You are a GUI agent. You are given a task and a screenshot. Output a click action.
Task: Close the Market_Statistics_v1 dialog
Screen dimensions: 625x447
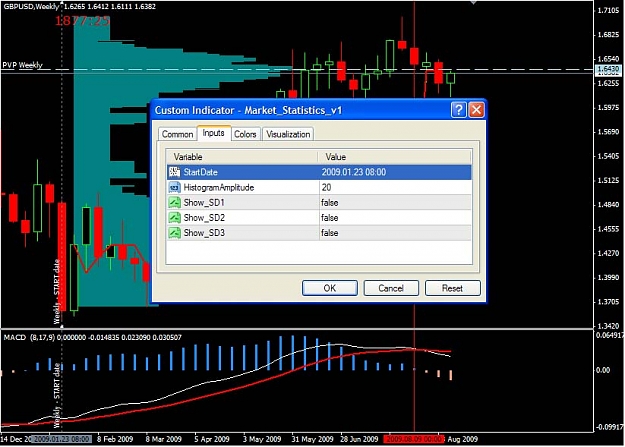[477, 110]
